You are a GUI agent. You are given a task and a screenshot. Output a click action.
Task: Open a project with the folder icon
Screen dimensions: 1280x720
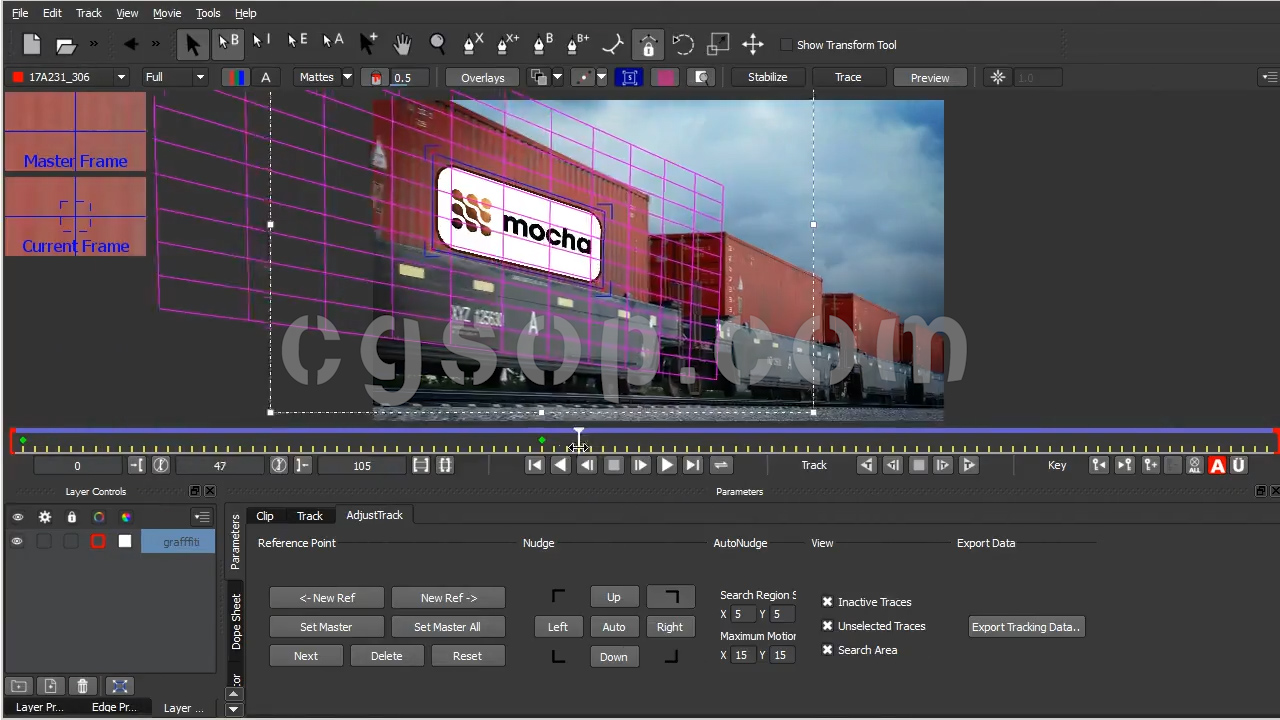point(66,45)
